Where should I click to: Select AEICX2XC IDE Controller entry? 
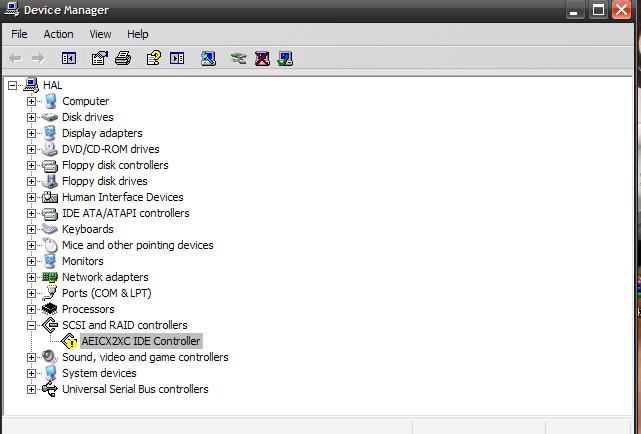[x=141, y=341]
